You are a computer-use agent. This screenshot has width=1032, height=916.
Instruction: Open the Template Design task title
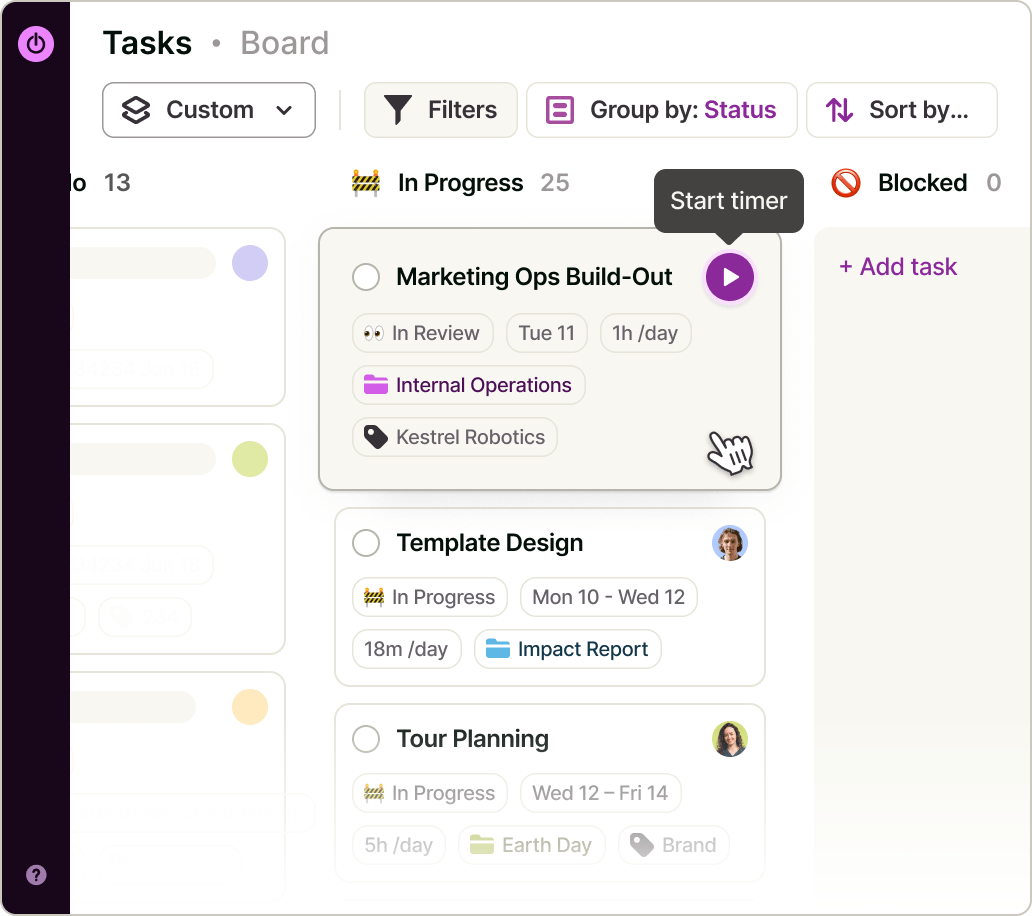coord(490,543)
